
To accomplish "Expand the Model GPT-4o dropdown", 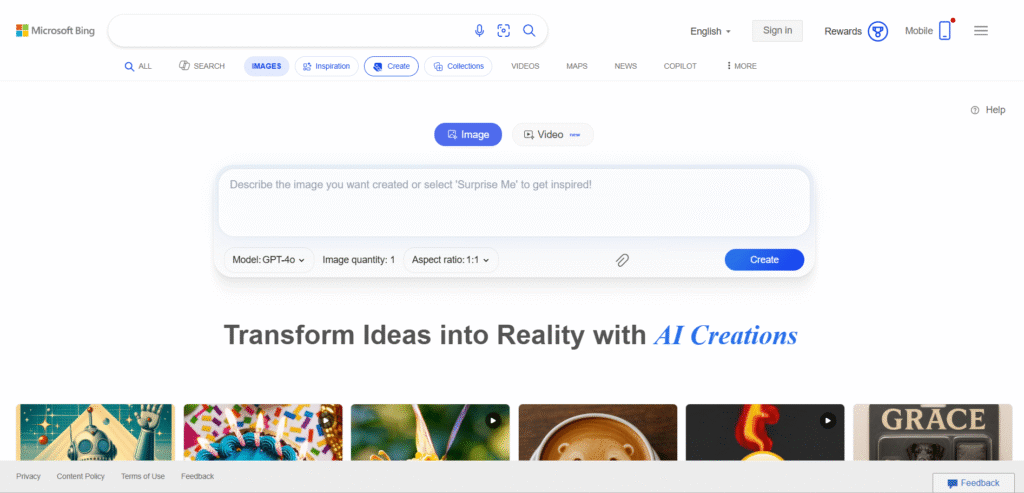I will [268, 260].
